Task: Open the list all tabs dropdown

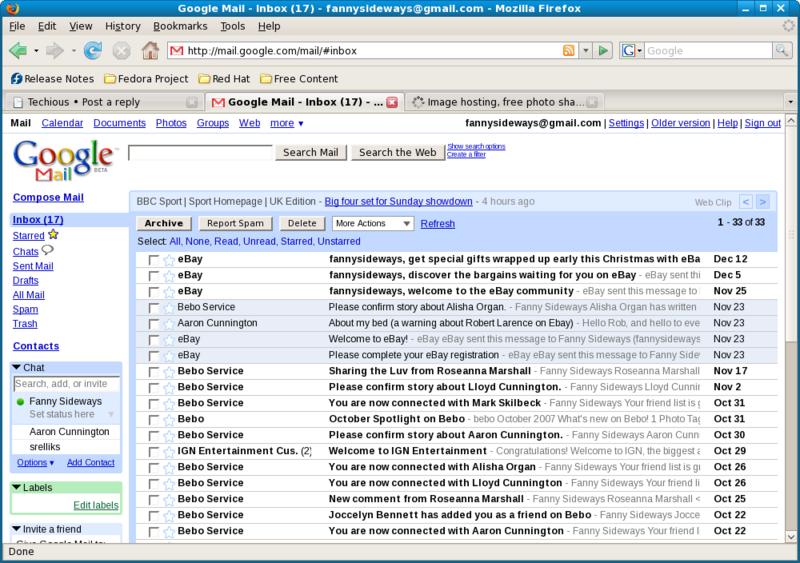Action: click(x=791, y=102)
